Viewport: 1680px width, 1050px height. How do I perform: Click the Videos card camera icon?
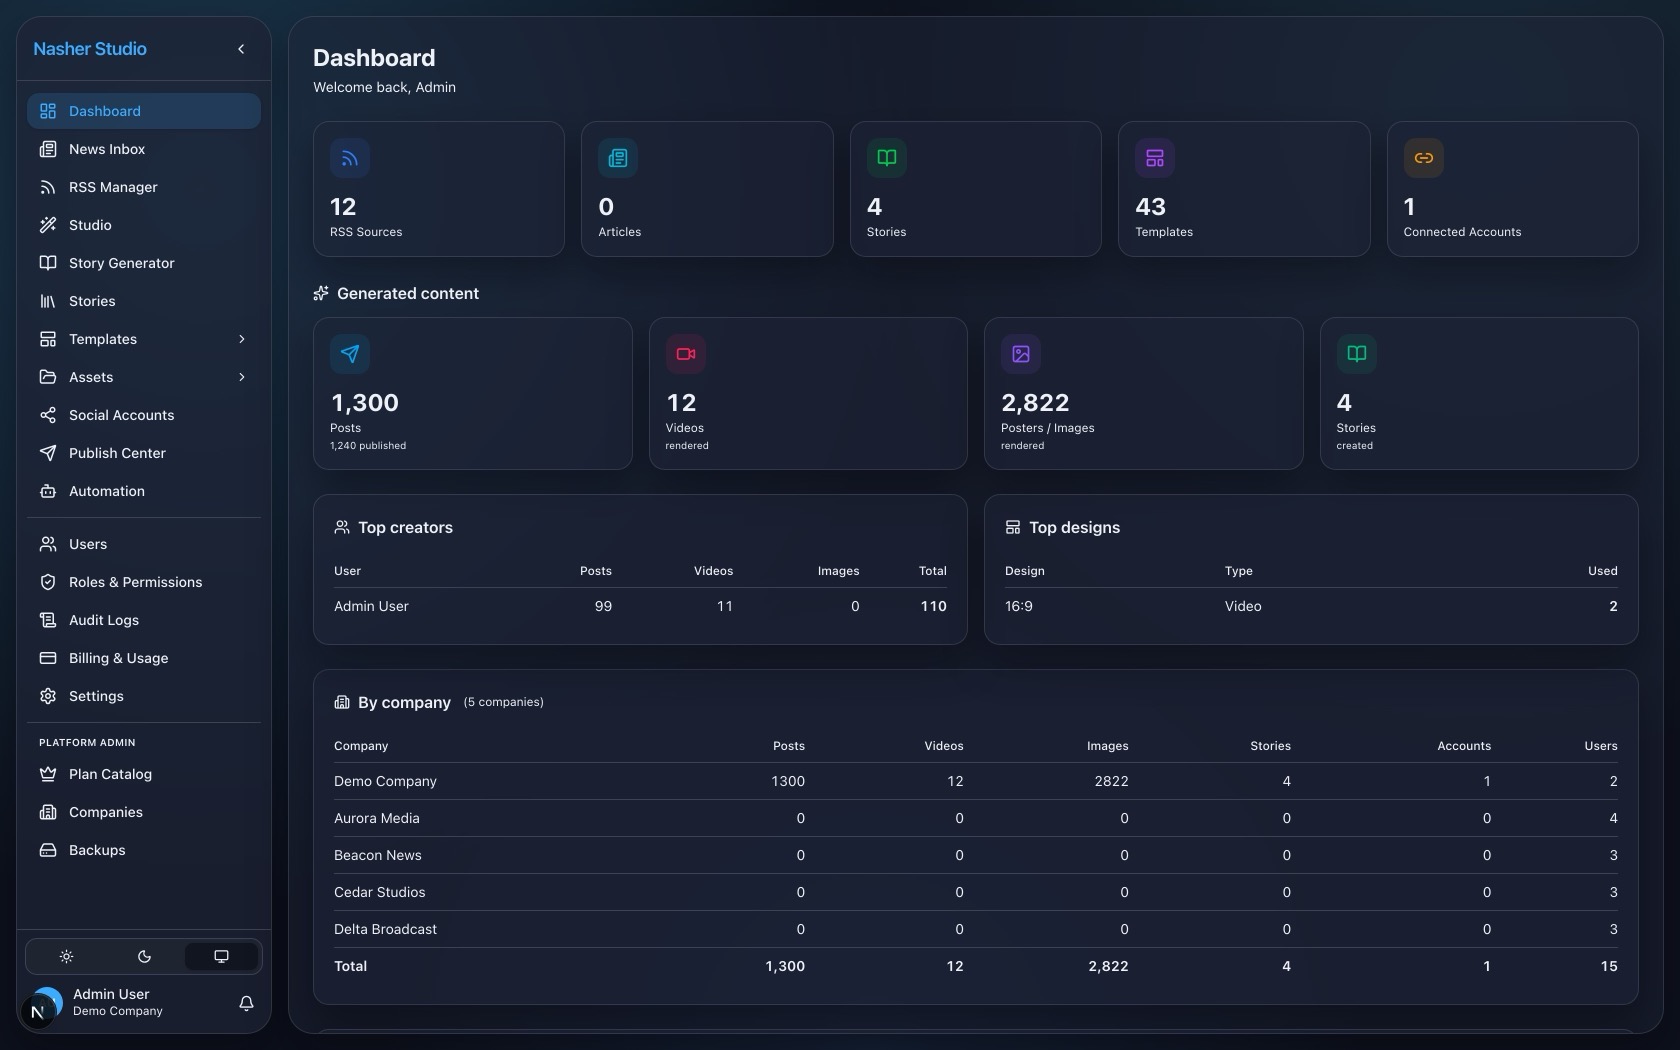[686, 354]
